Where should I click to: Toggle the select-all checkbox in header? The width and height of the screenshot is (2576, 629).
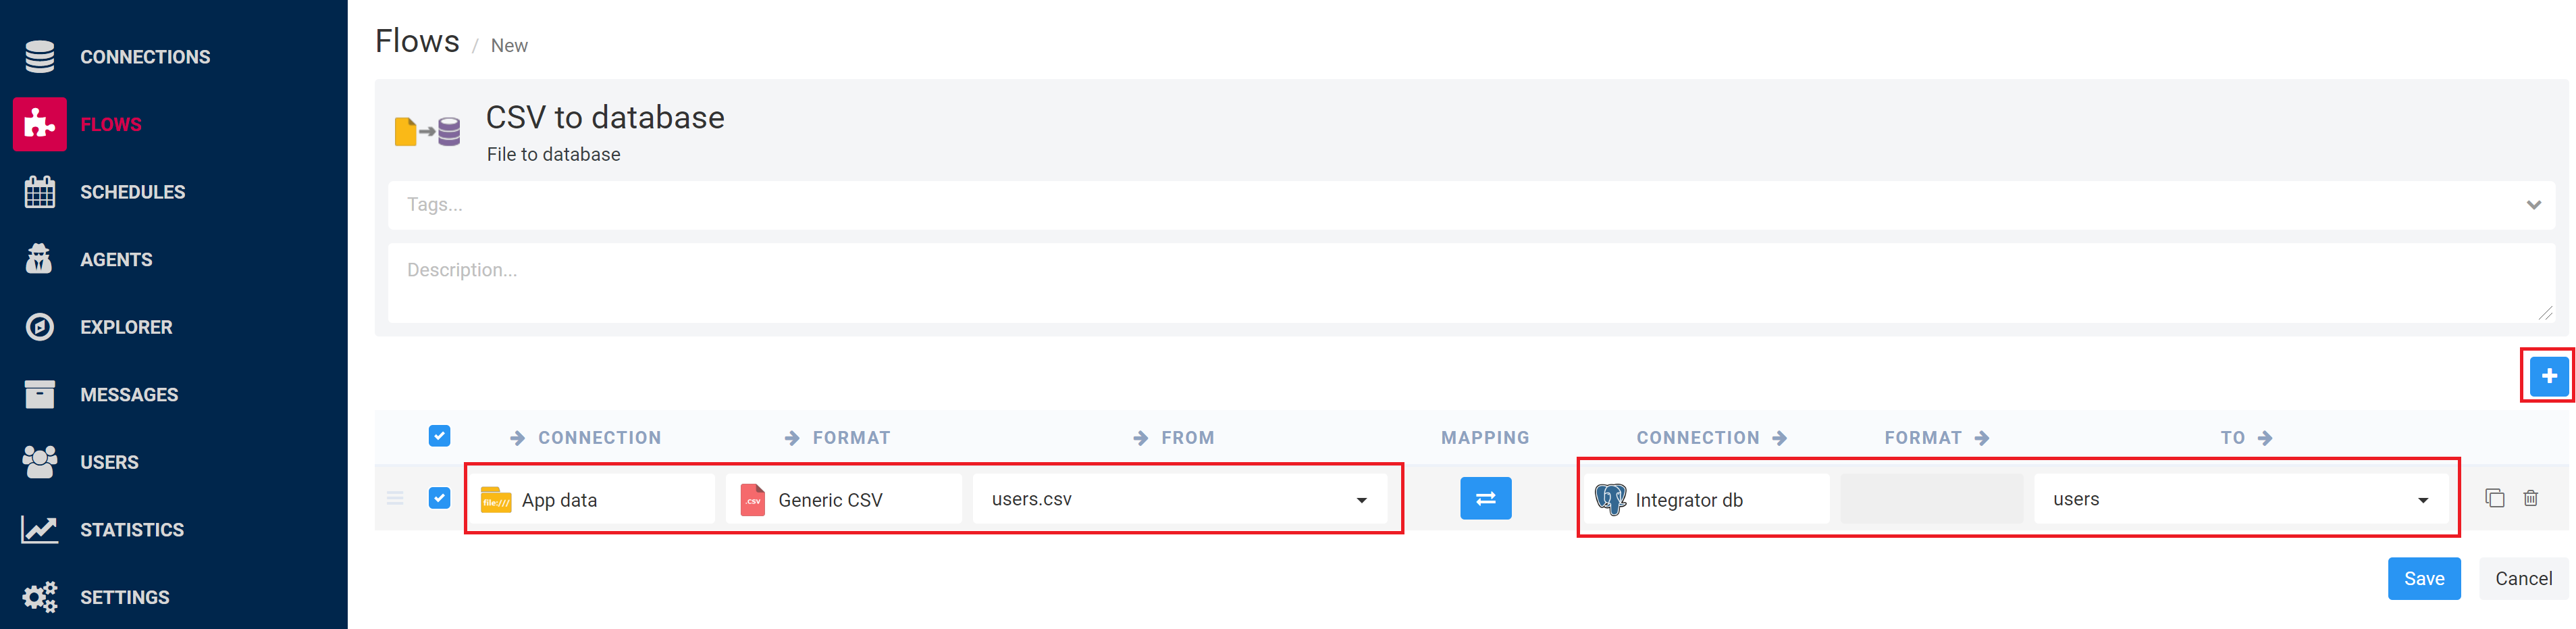[439, 436]
